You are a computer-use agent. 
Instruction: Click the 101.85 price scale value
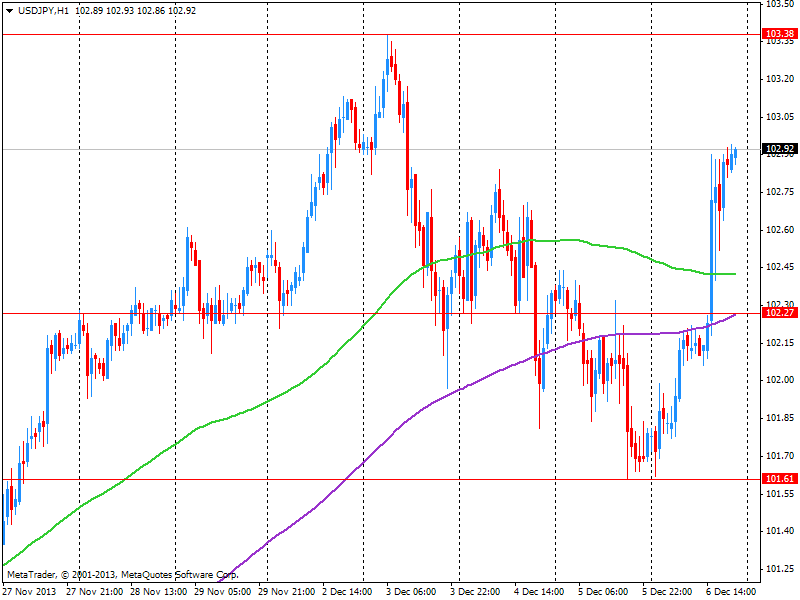pos(780,418)
